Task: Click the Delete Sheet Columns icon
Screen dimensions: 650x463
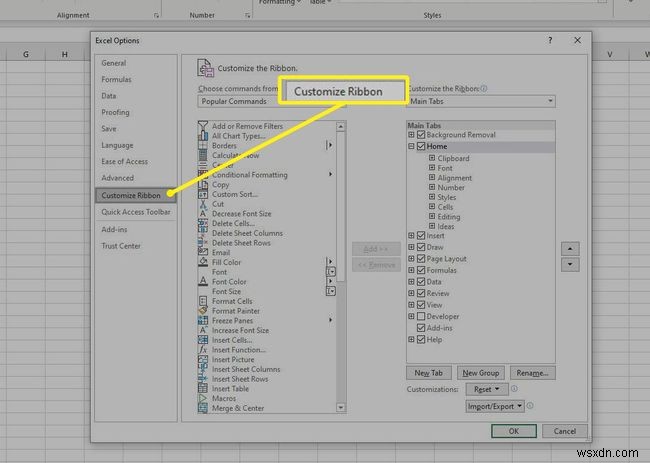Action: [203, 233]
